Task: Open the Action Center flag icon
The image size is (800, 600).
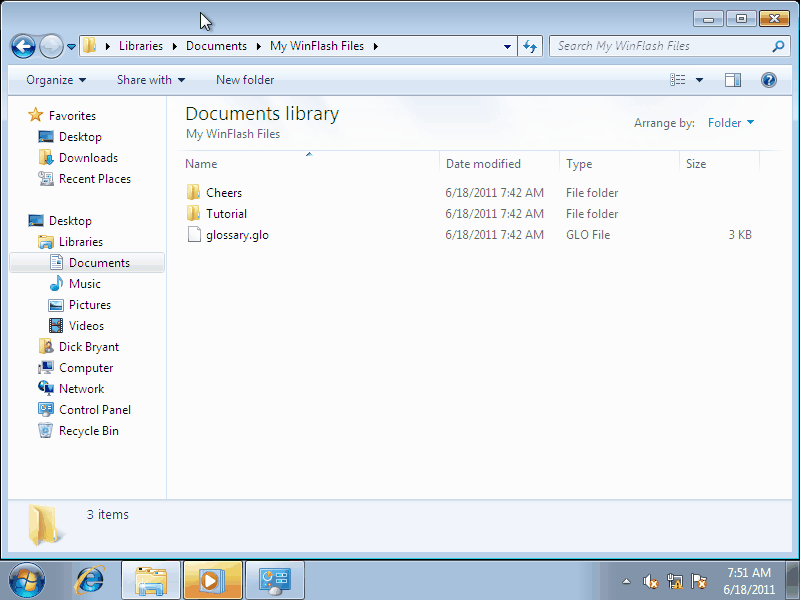Action: (x=698, y=581)
